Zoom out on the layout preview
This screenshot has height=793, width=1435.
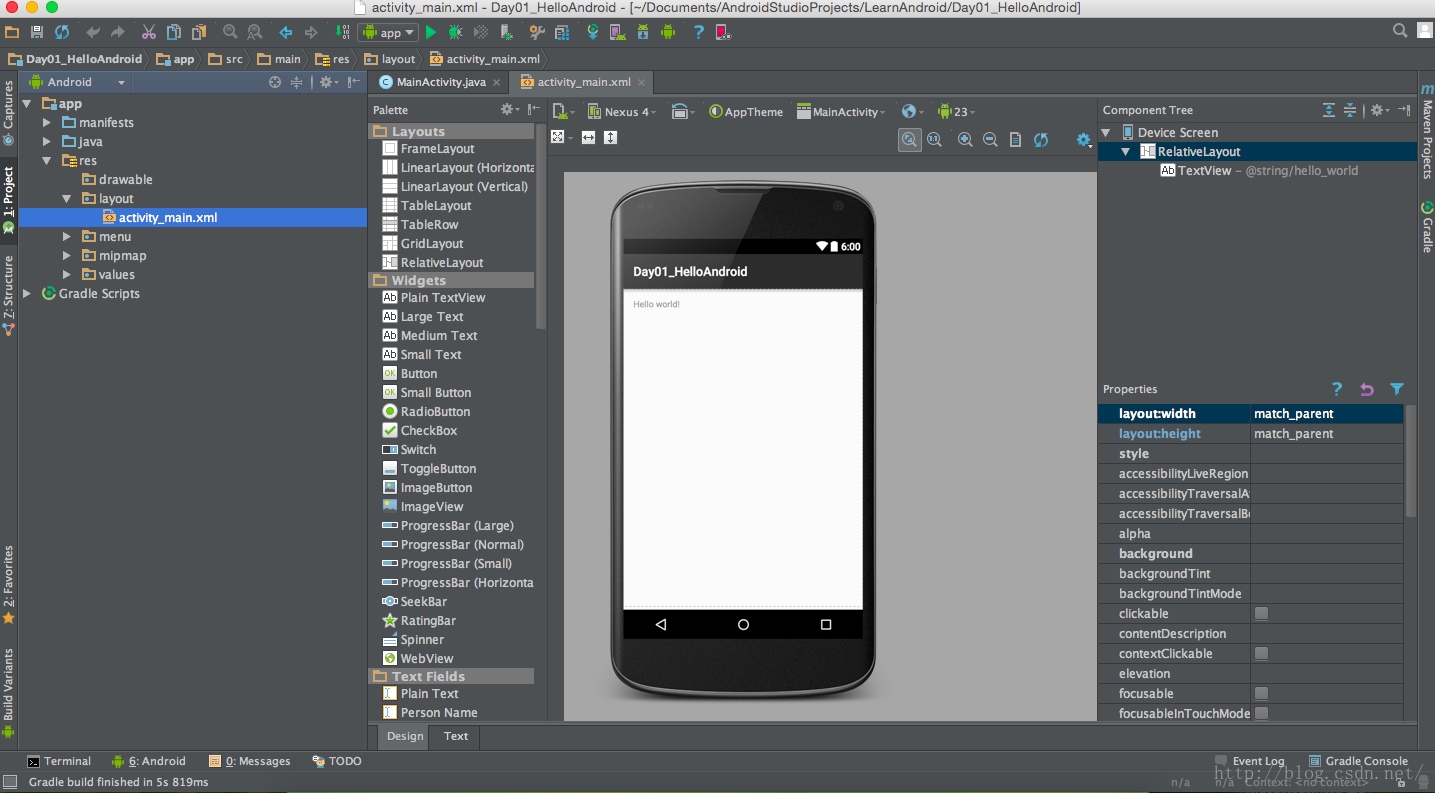pos(990,140)
